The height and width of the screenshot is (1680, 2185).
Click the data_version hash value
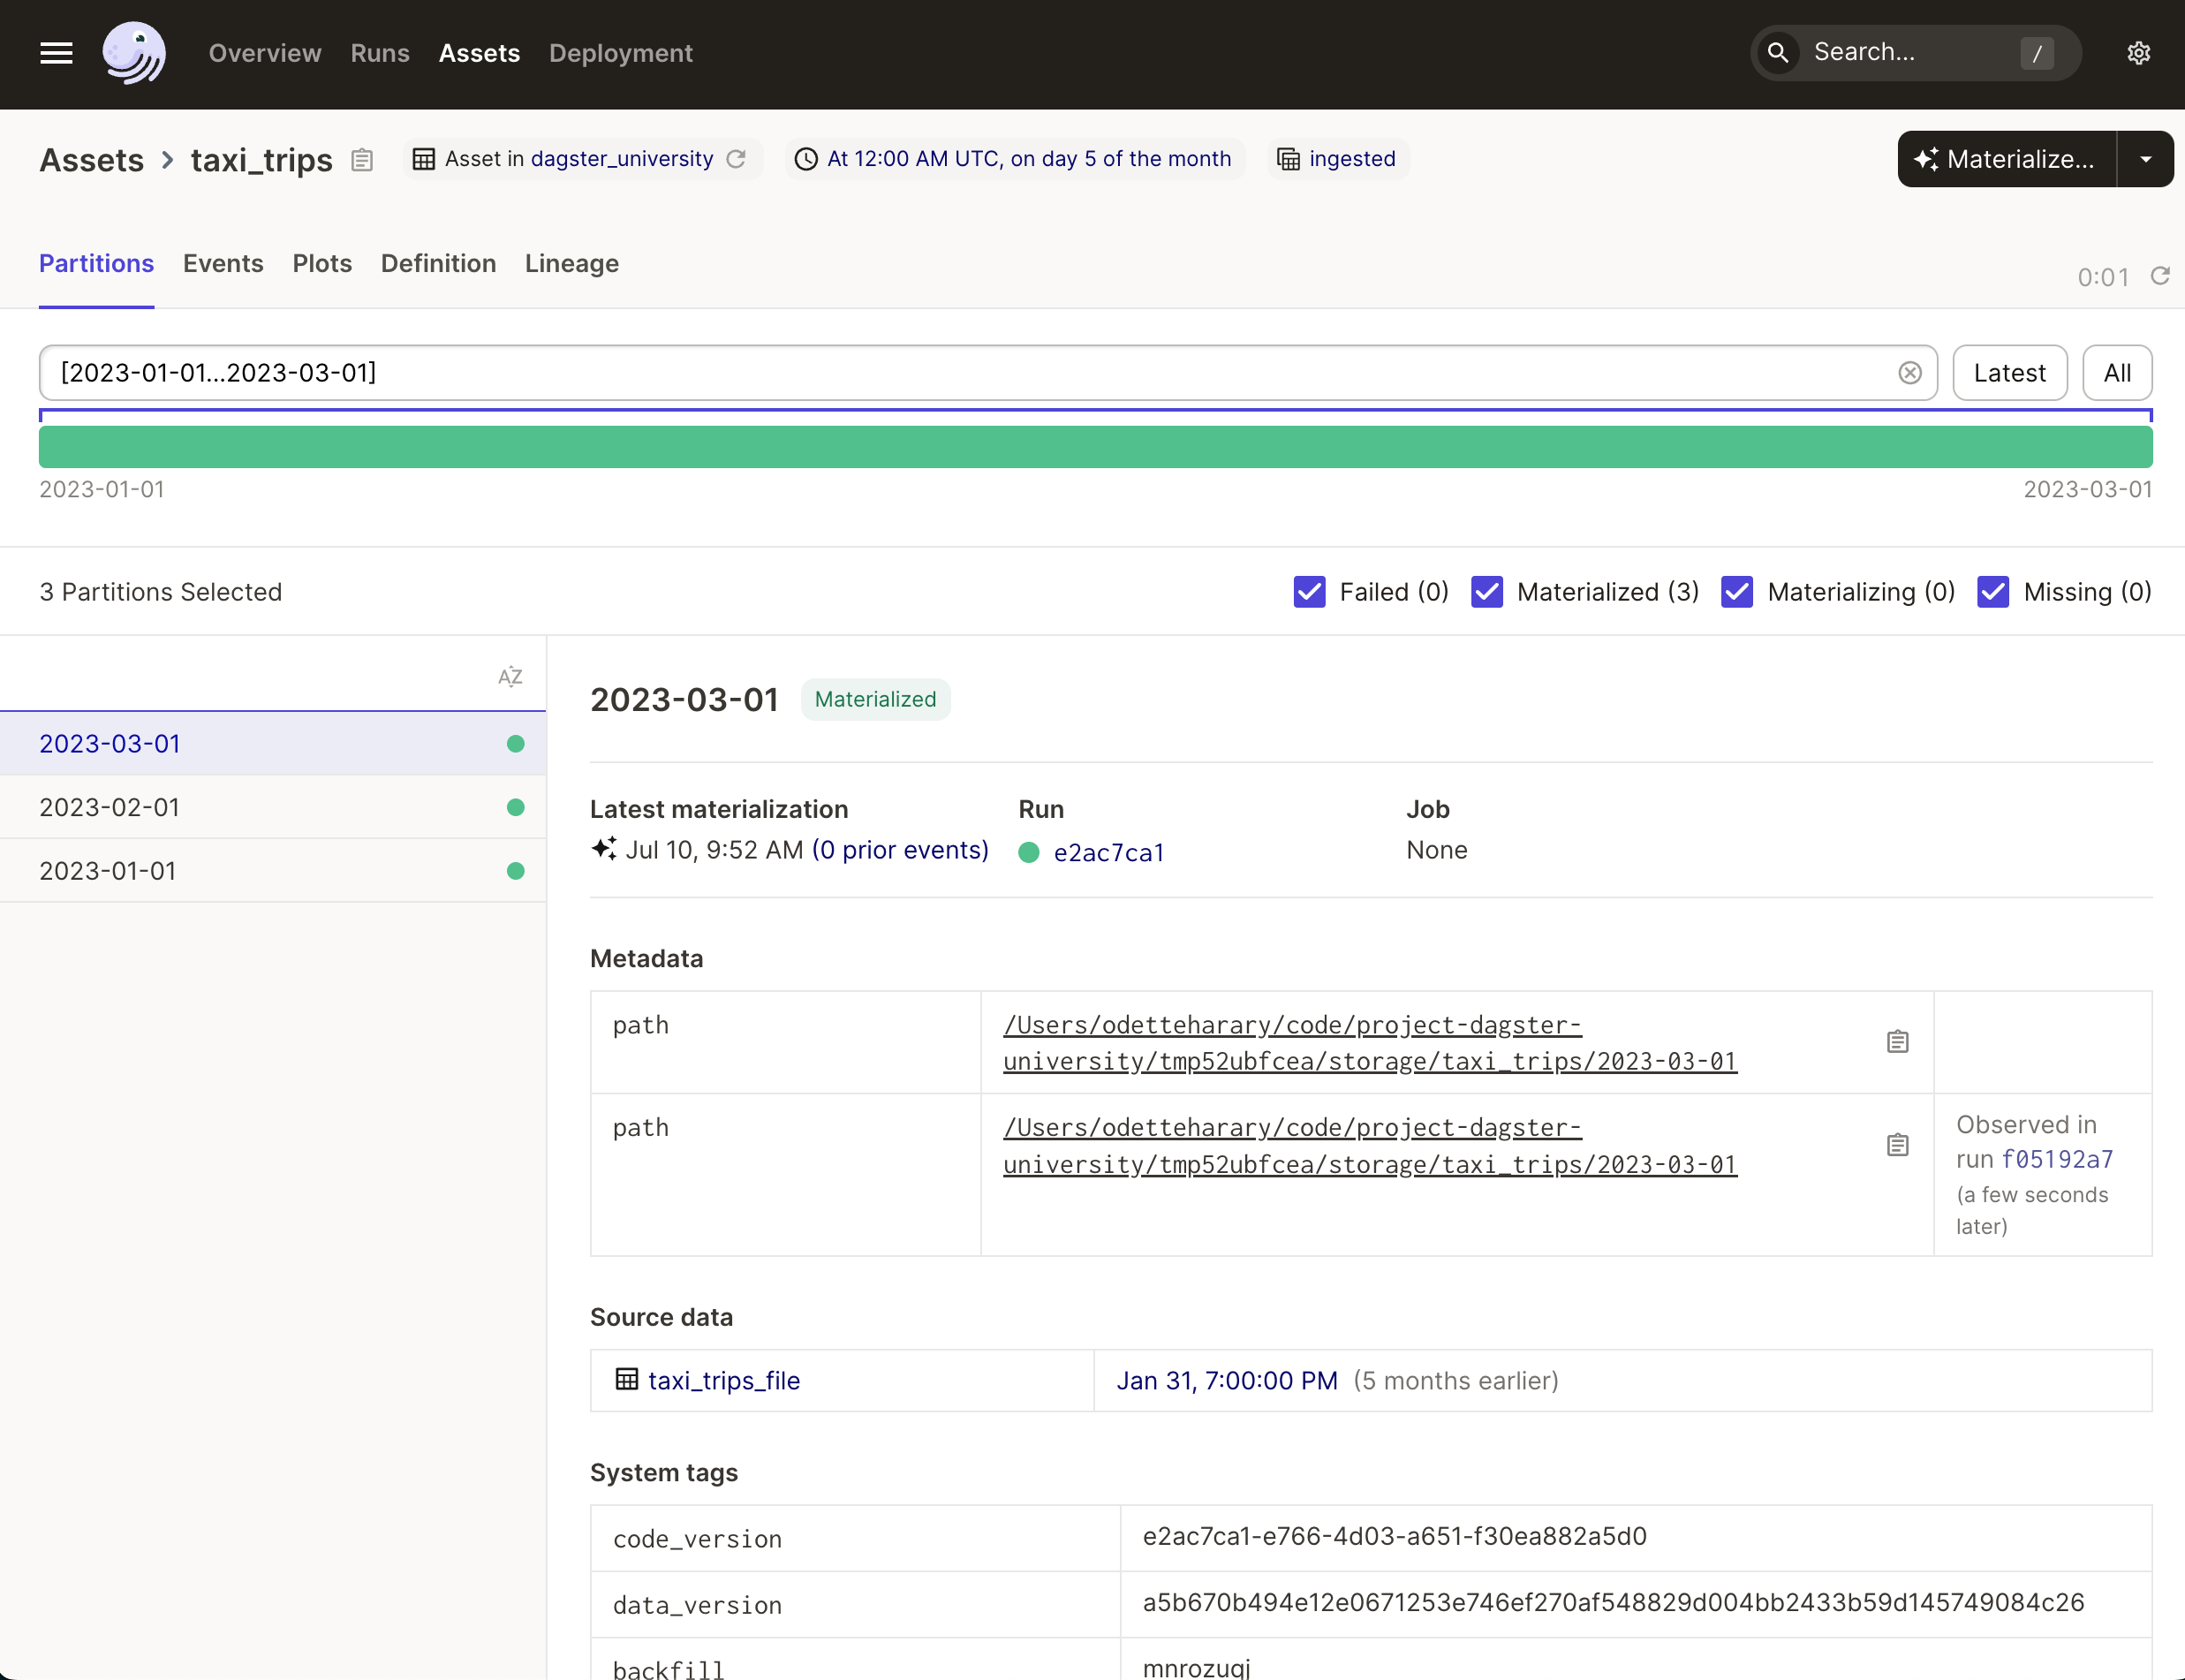tap(1613, 1603)
